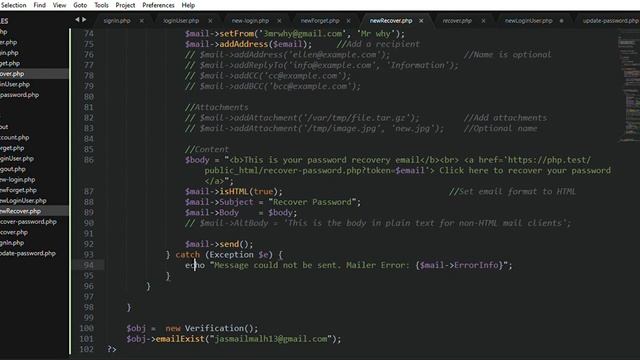Viewport: 640px width, 360px height.
Task: Click line number 86 in gutter
Action: (x=89, y=160)
